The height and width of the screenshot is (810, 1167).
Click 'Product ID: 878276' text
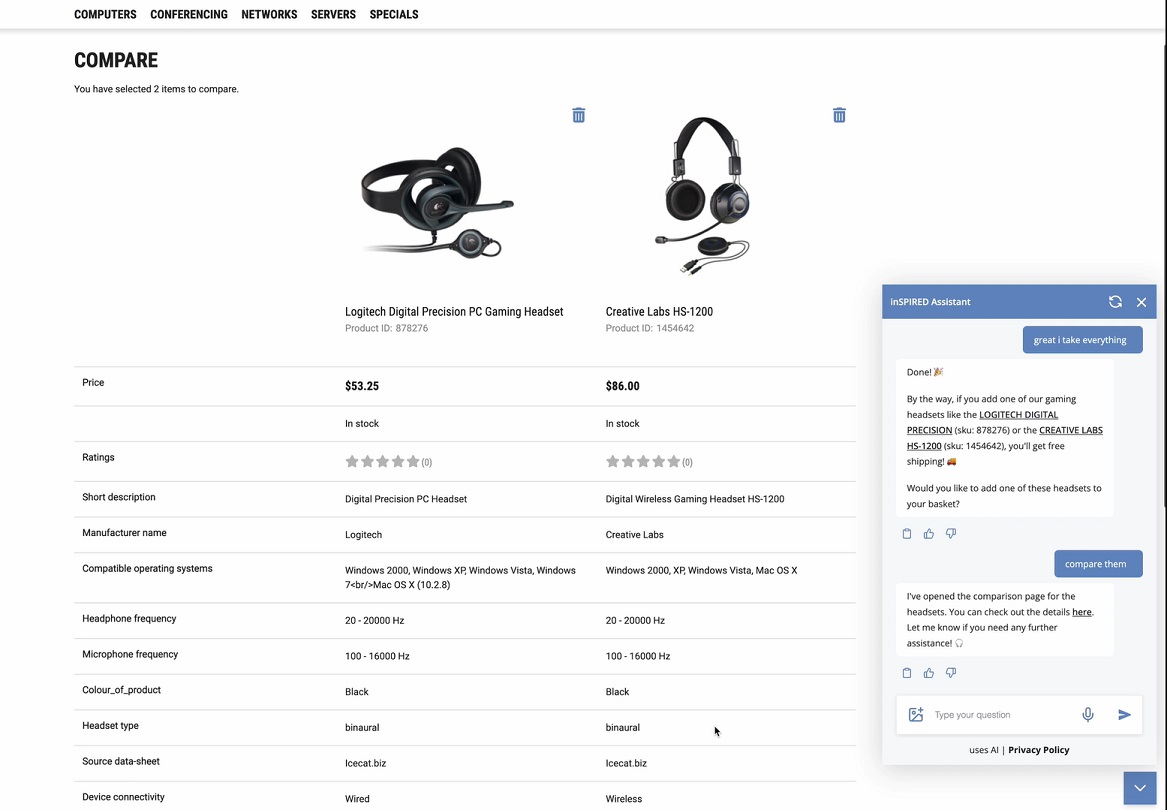(x=386, y=328)
